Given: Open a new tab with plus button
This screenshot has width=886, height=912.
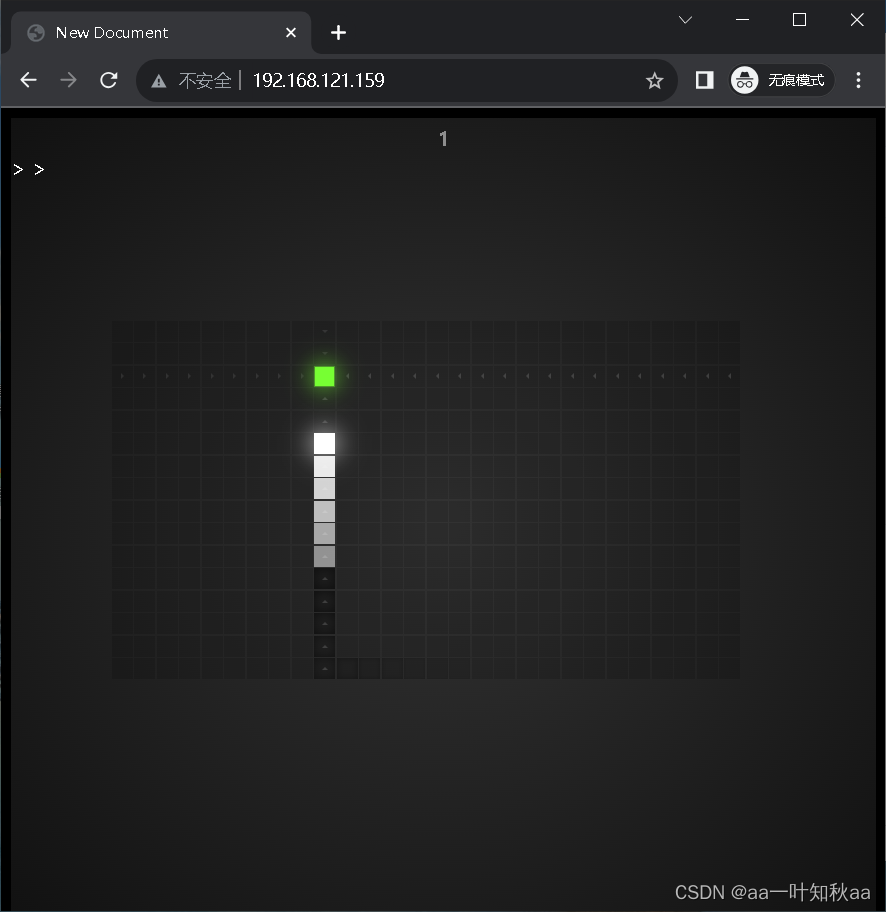Looking at the screenshot, I should tap(338, 33).
